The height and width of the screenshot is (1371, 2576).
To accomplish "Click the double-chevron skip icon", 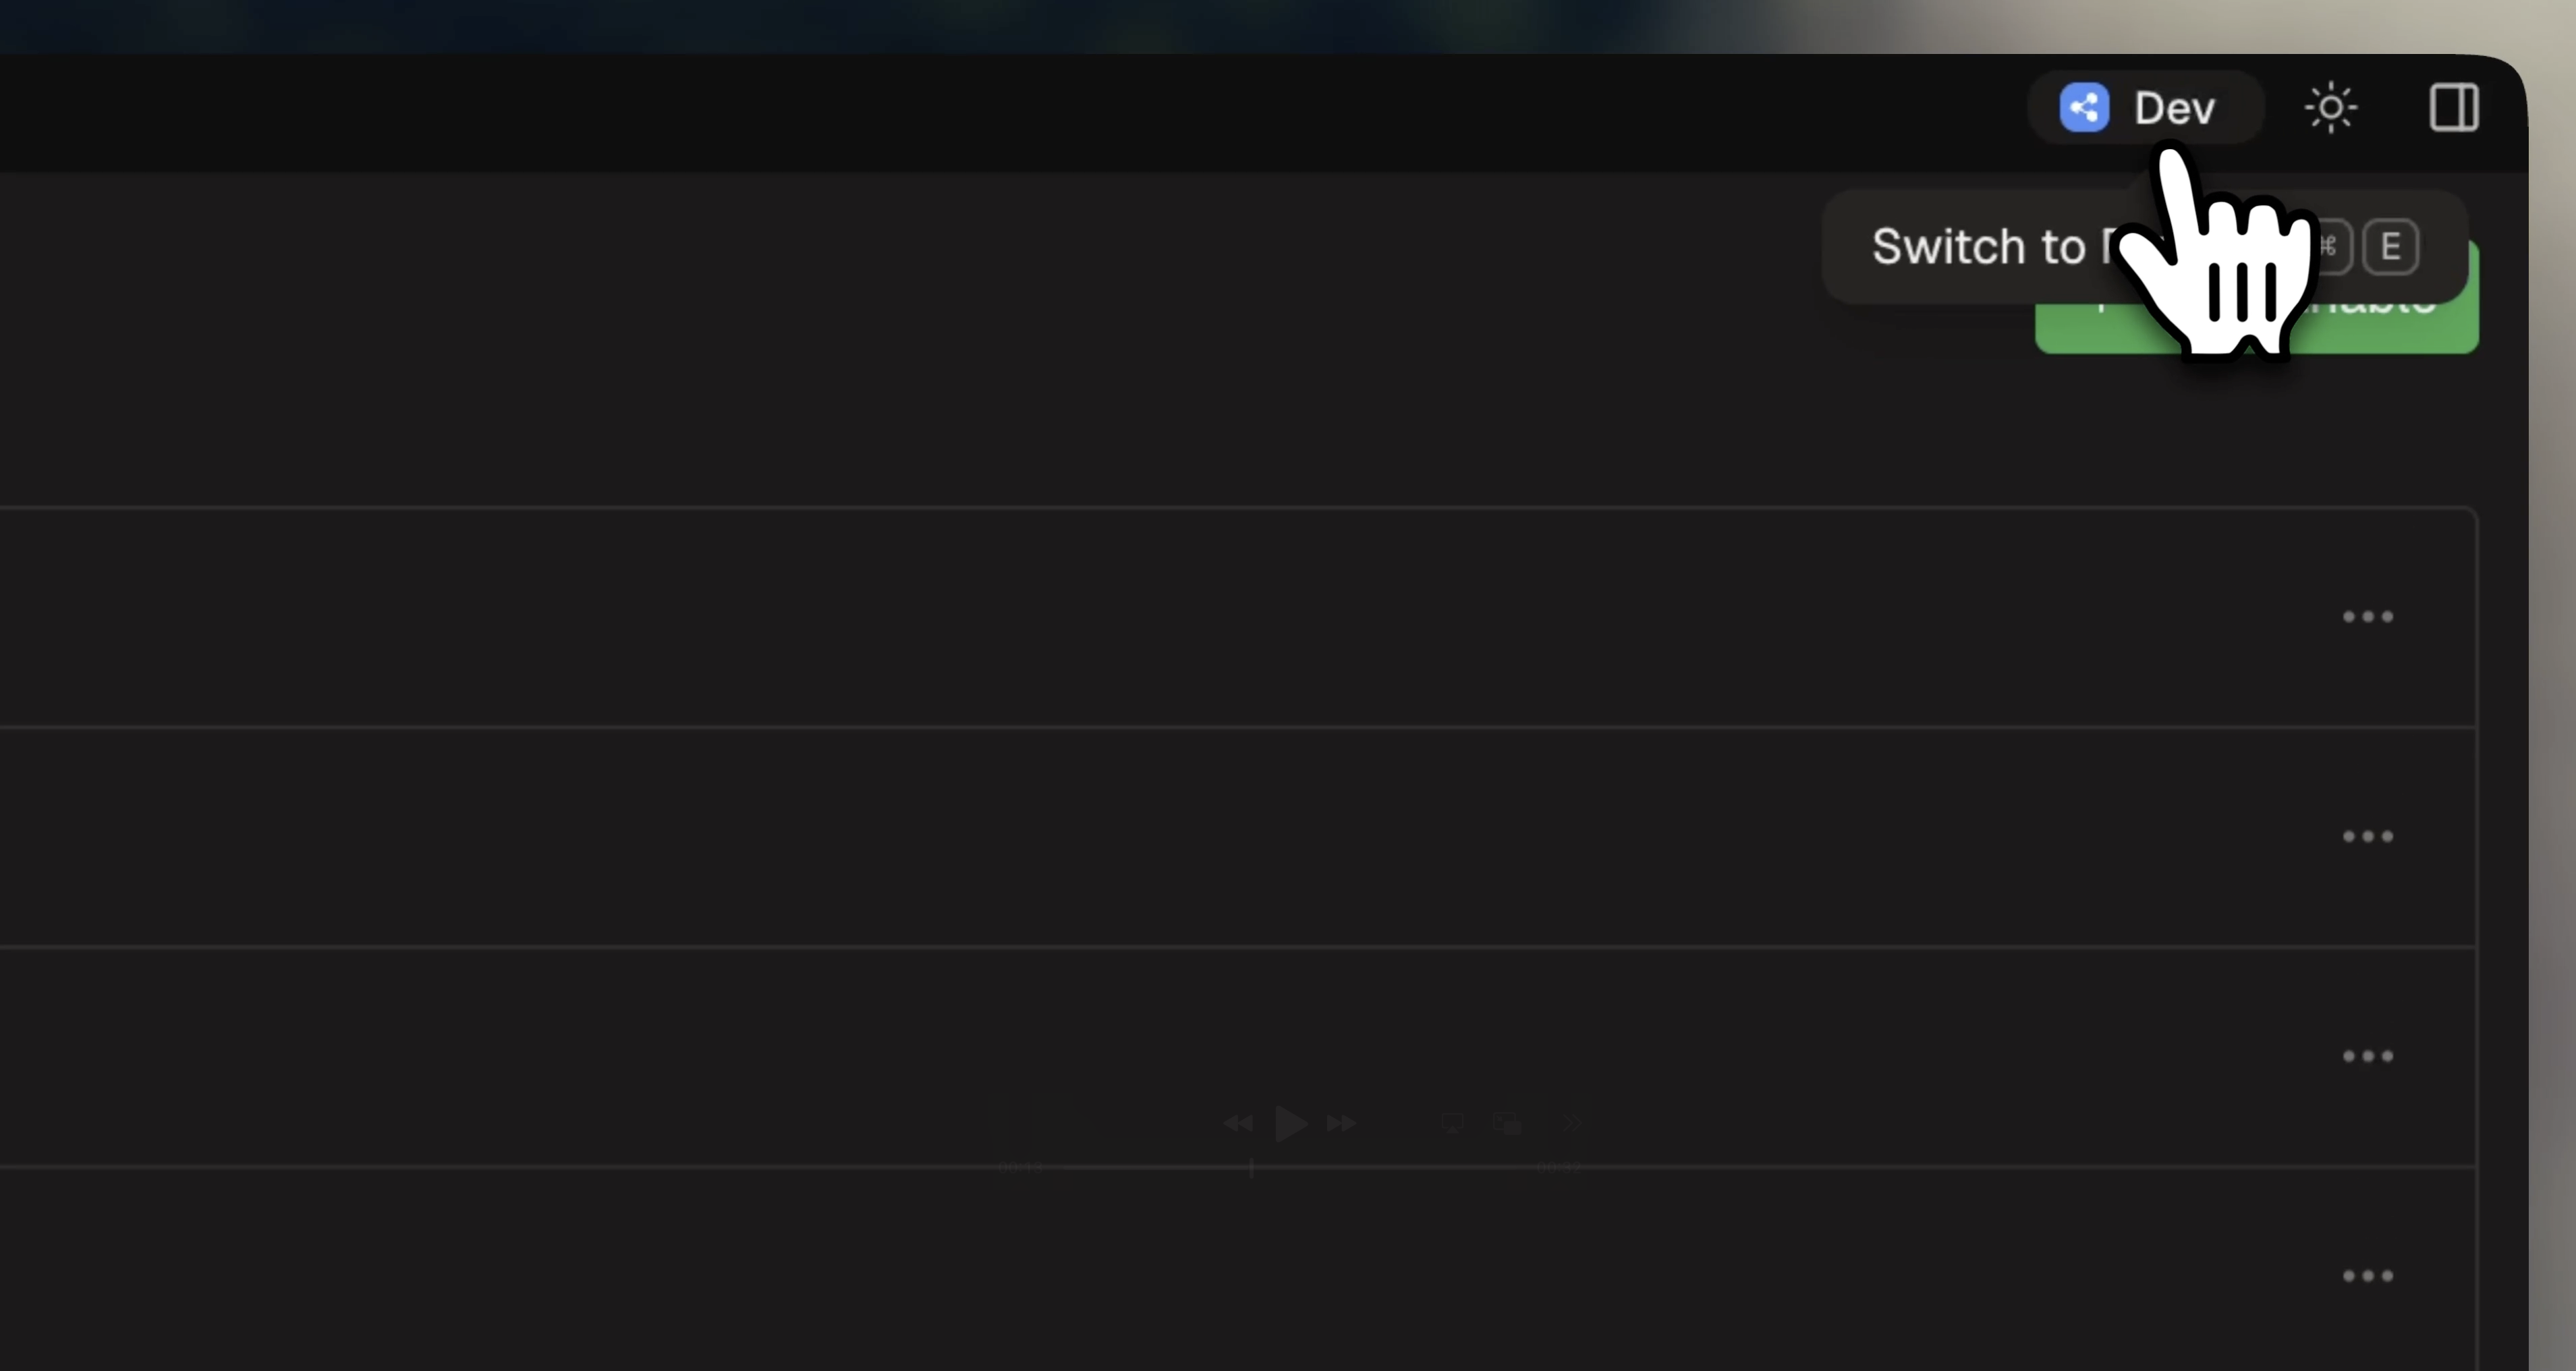I will pyautogui.click(x=1572, y=1123).
